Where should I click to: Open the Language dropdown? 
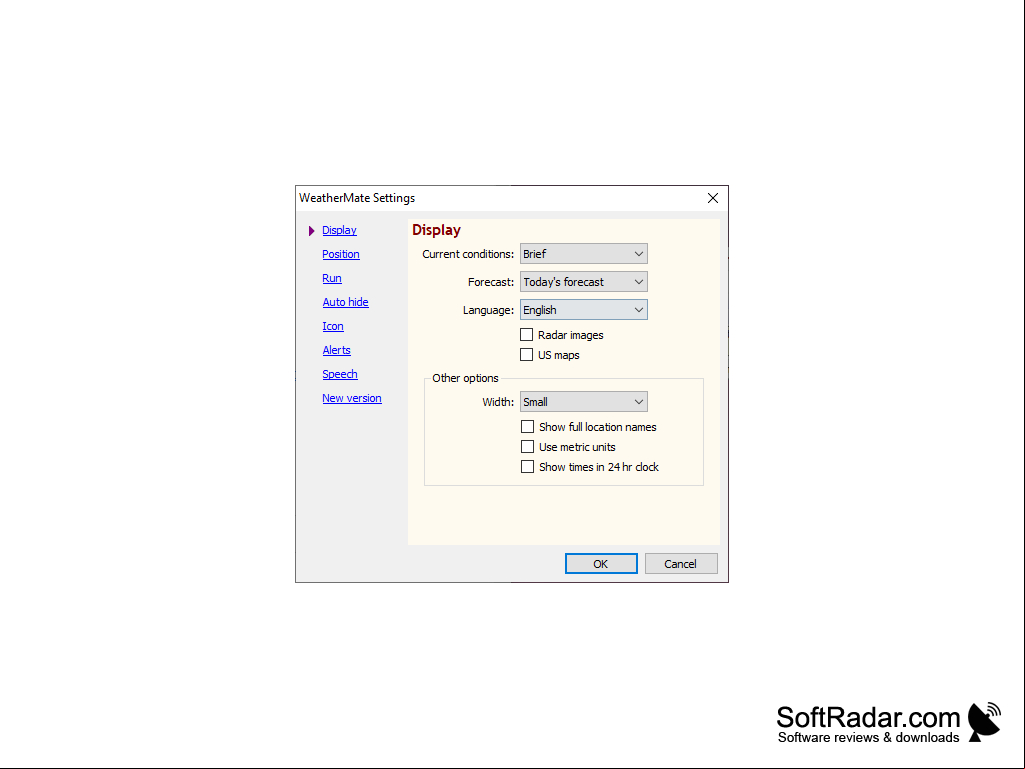pyautogui.click(x=583, y=310)
